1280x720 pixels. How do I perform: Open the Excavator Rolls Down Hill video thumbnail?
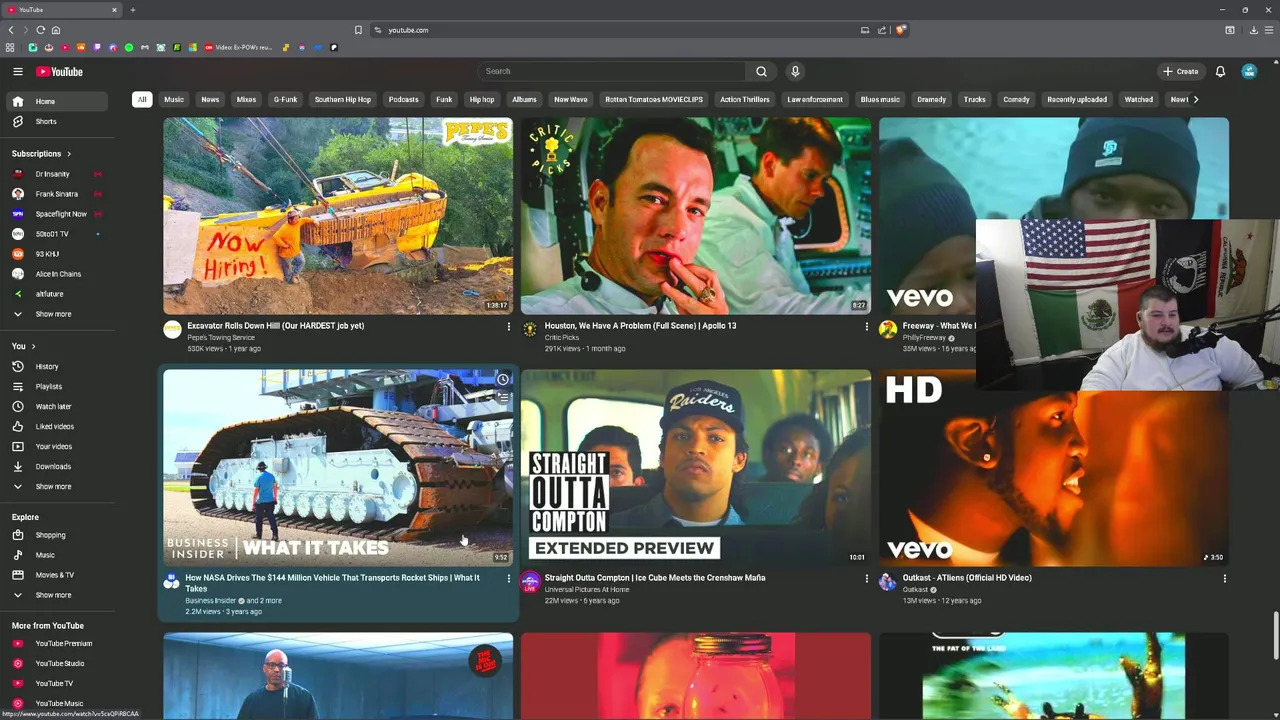[x=338, y=215]
